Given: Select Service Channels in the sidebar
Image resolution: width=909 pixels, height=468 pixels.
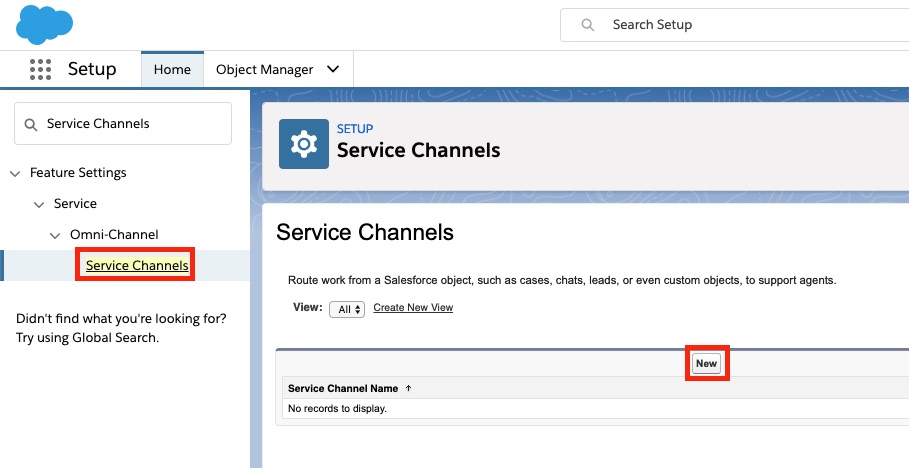Looking at the screenshot, I should coord(137,265).
